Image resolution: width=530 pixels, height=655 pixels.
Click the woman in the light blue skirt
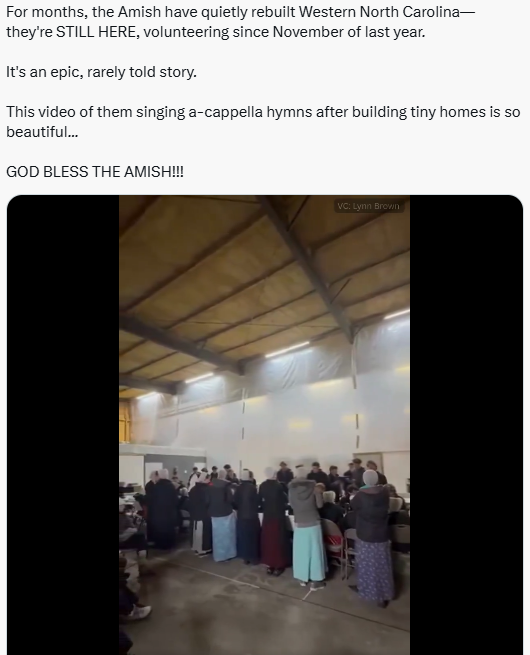point(223,516)
